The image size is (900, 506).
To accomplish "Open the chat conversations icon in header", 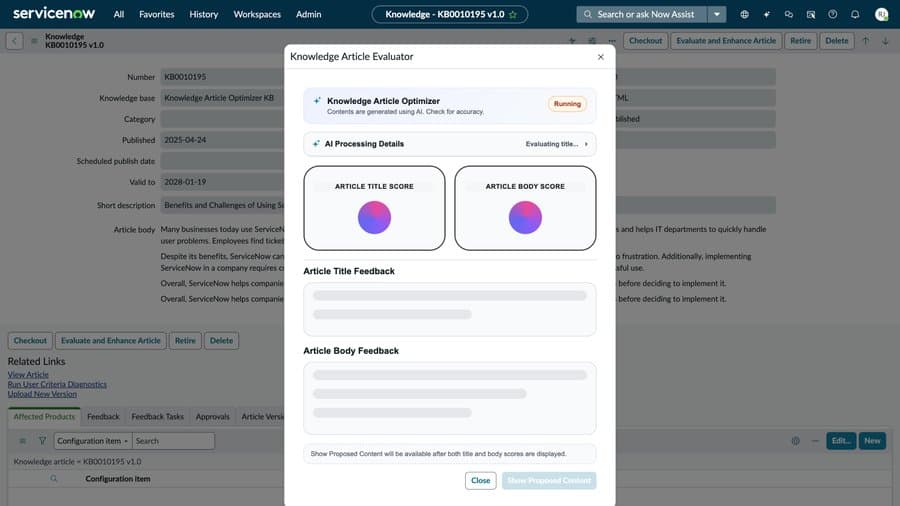I will tap(789, 14).
